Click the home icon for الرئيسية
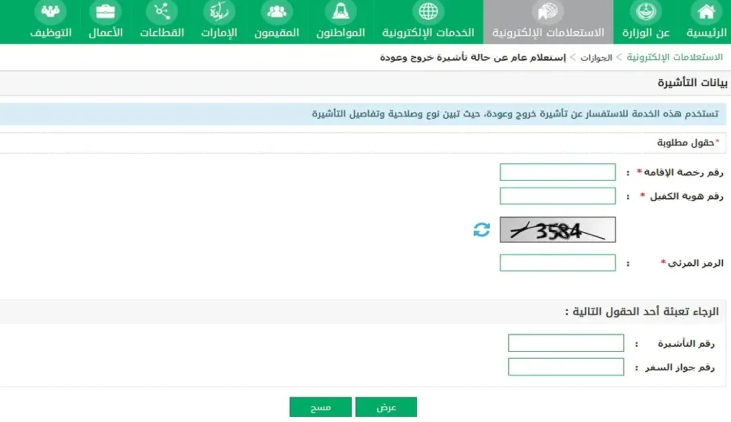This screenshot has height=422, width=731. tap(706, 13)
